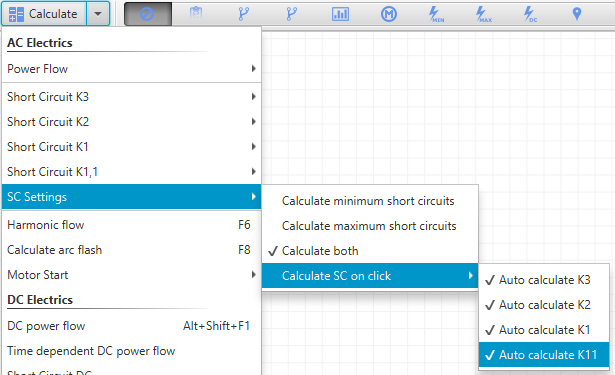Open the Short Circuit K2 submenu
This screenshot has height=375, width=615.
tap(131, 122)
